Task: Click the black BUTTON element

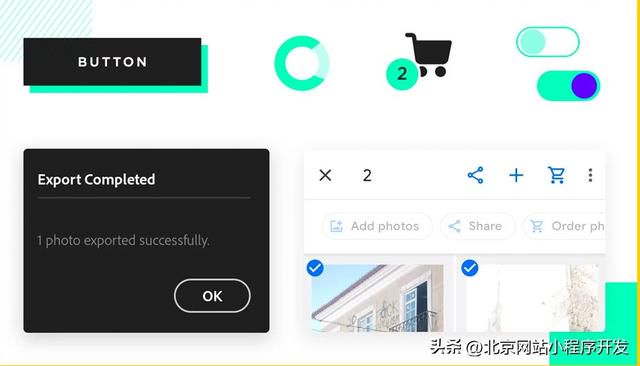Action: pyautogui.click(x=112, y=62)
